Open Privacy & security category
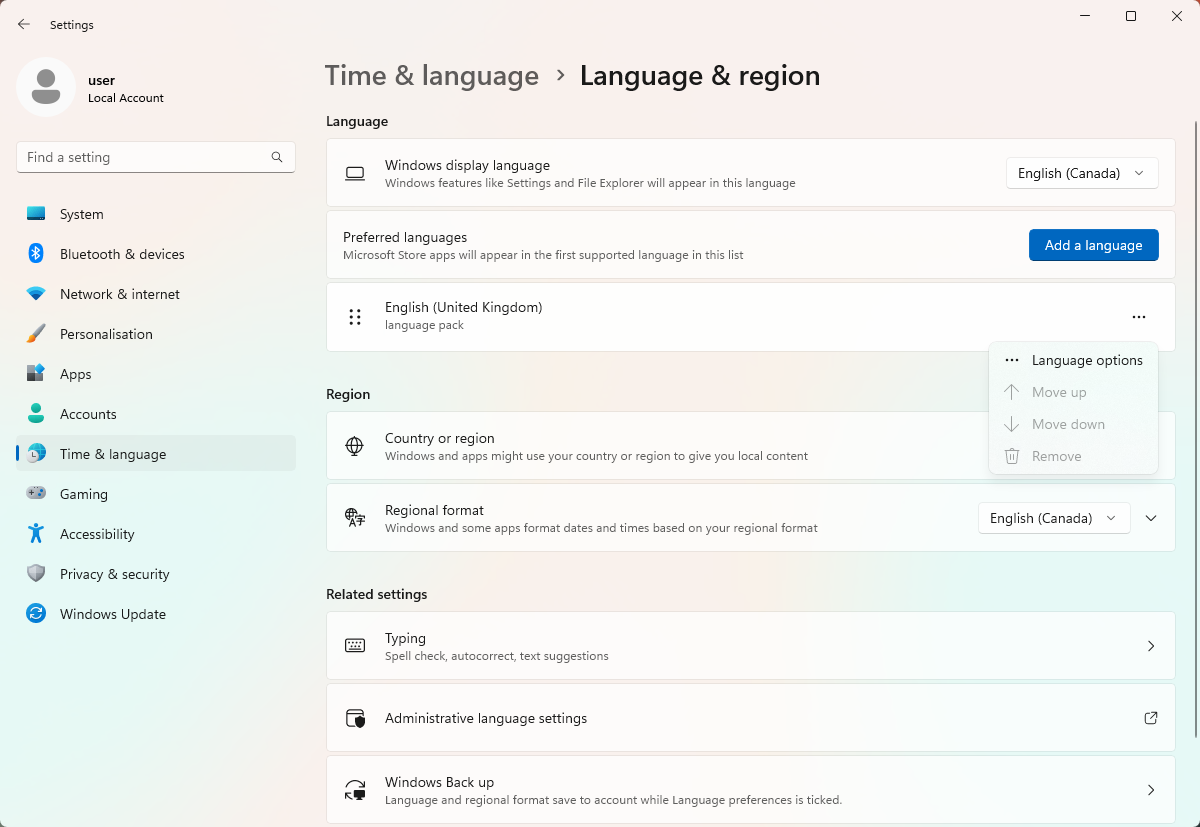1200x827 pixels. coord(156,574)
